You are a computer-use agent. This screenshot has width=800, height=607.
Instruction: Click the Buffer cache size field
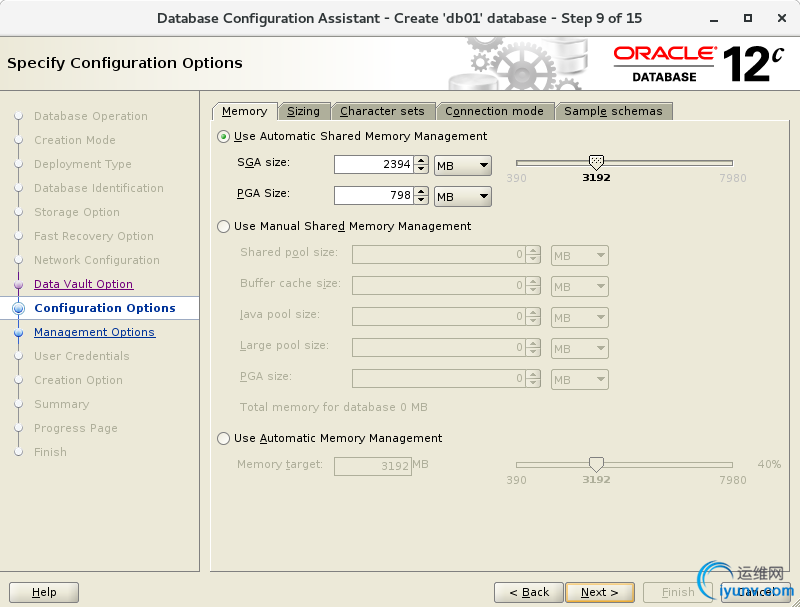(438, 286)
